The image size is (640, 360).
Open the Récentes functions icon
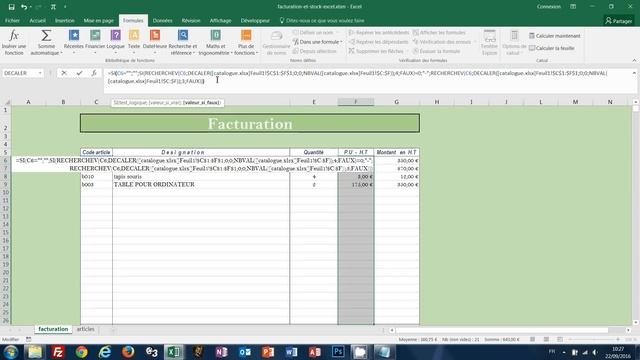coord(74,36)
